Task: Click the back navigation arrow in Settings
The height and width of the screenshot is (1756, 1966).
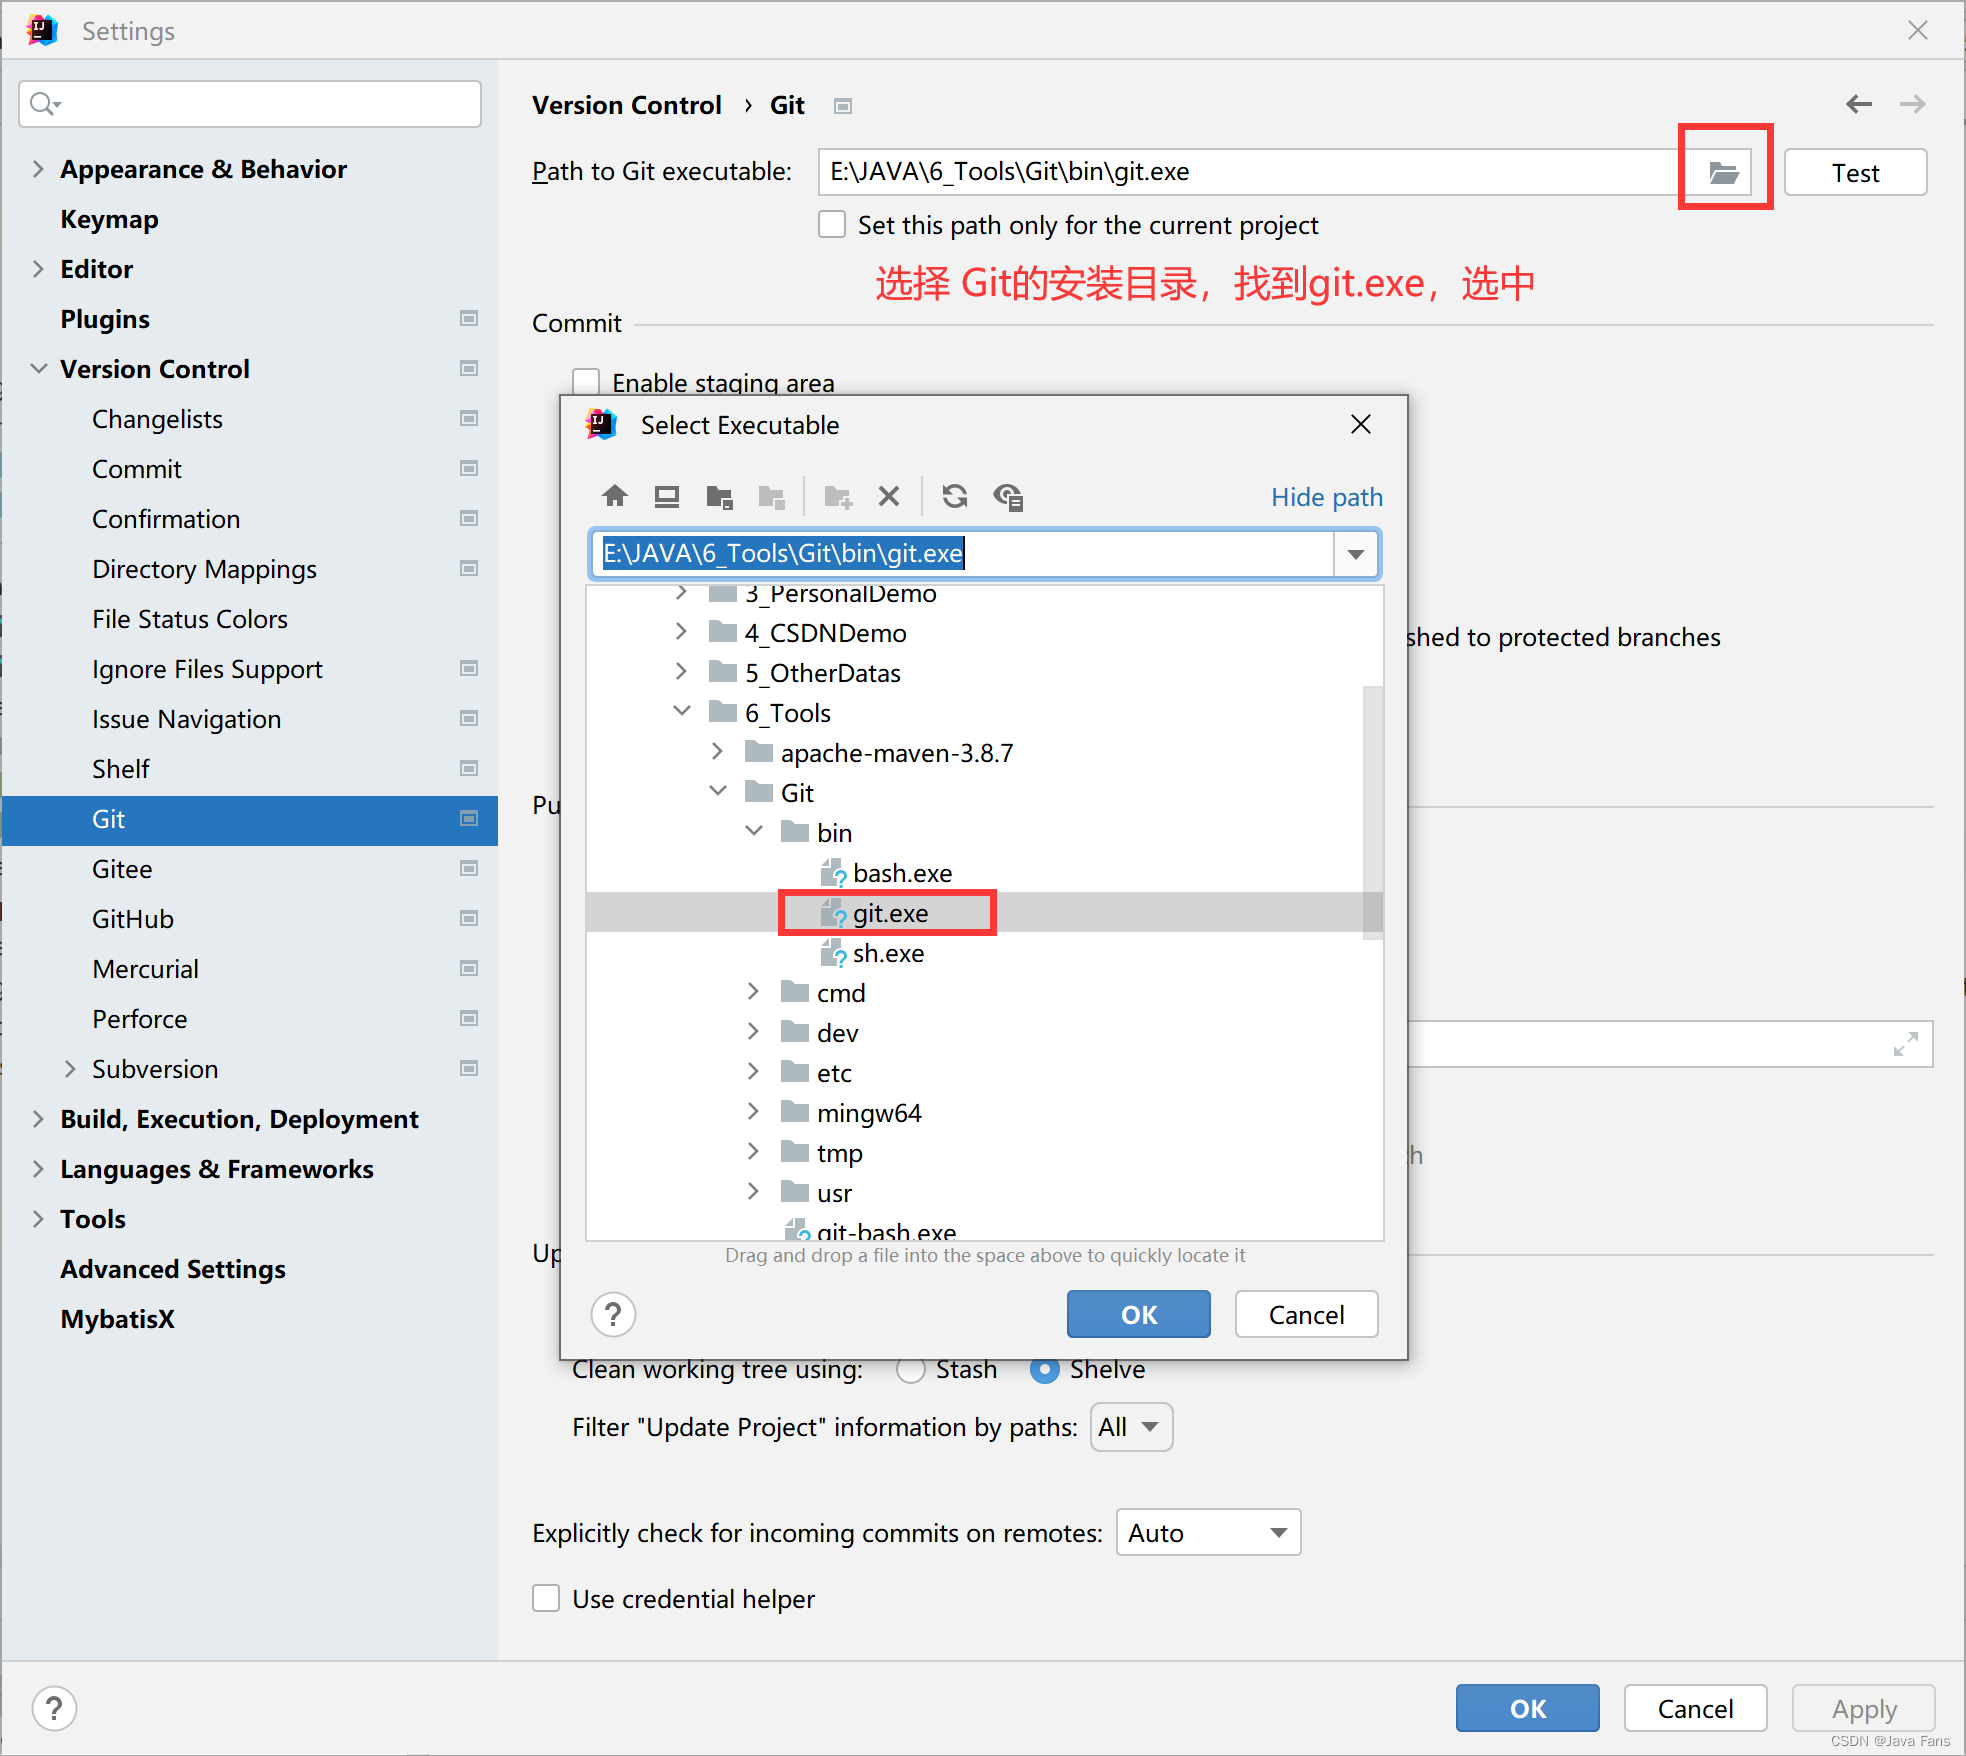Action: pyautogui.click(x=1859, y=104)
